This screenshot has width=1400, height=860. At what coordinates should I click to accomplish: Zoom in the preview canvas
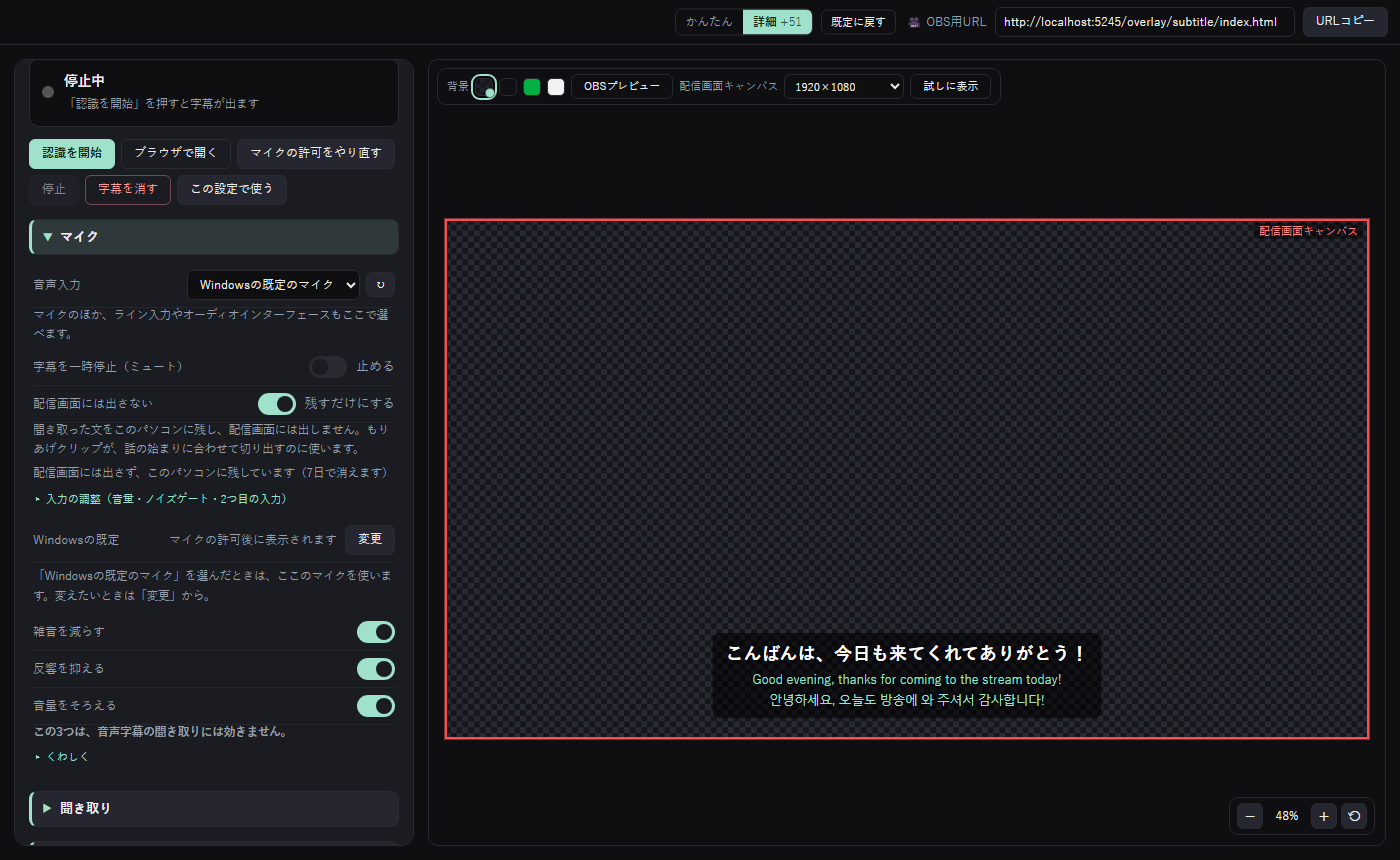[1324, 816]
